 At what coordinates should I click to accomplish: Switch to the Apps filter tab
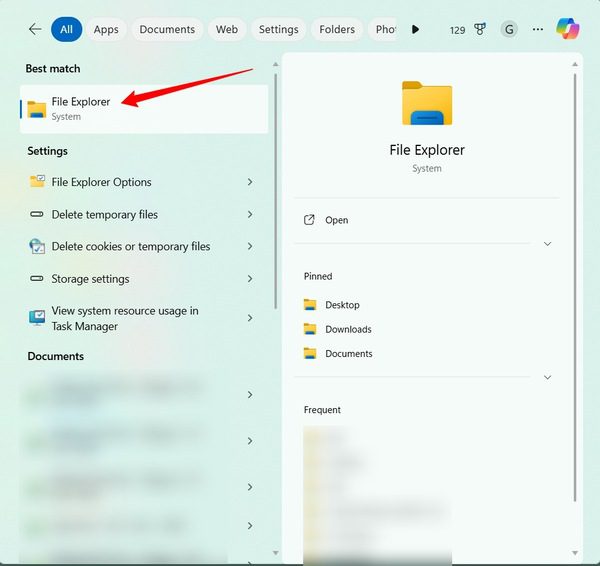106,29
